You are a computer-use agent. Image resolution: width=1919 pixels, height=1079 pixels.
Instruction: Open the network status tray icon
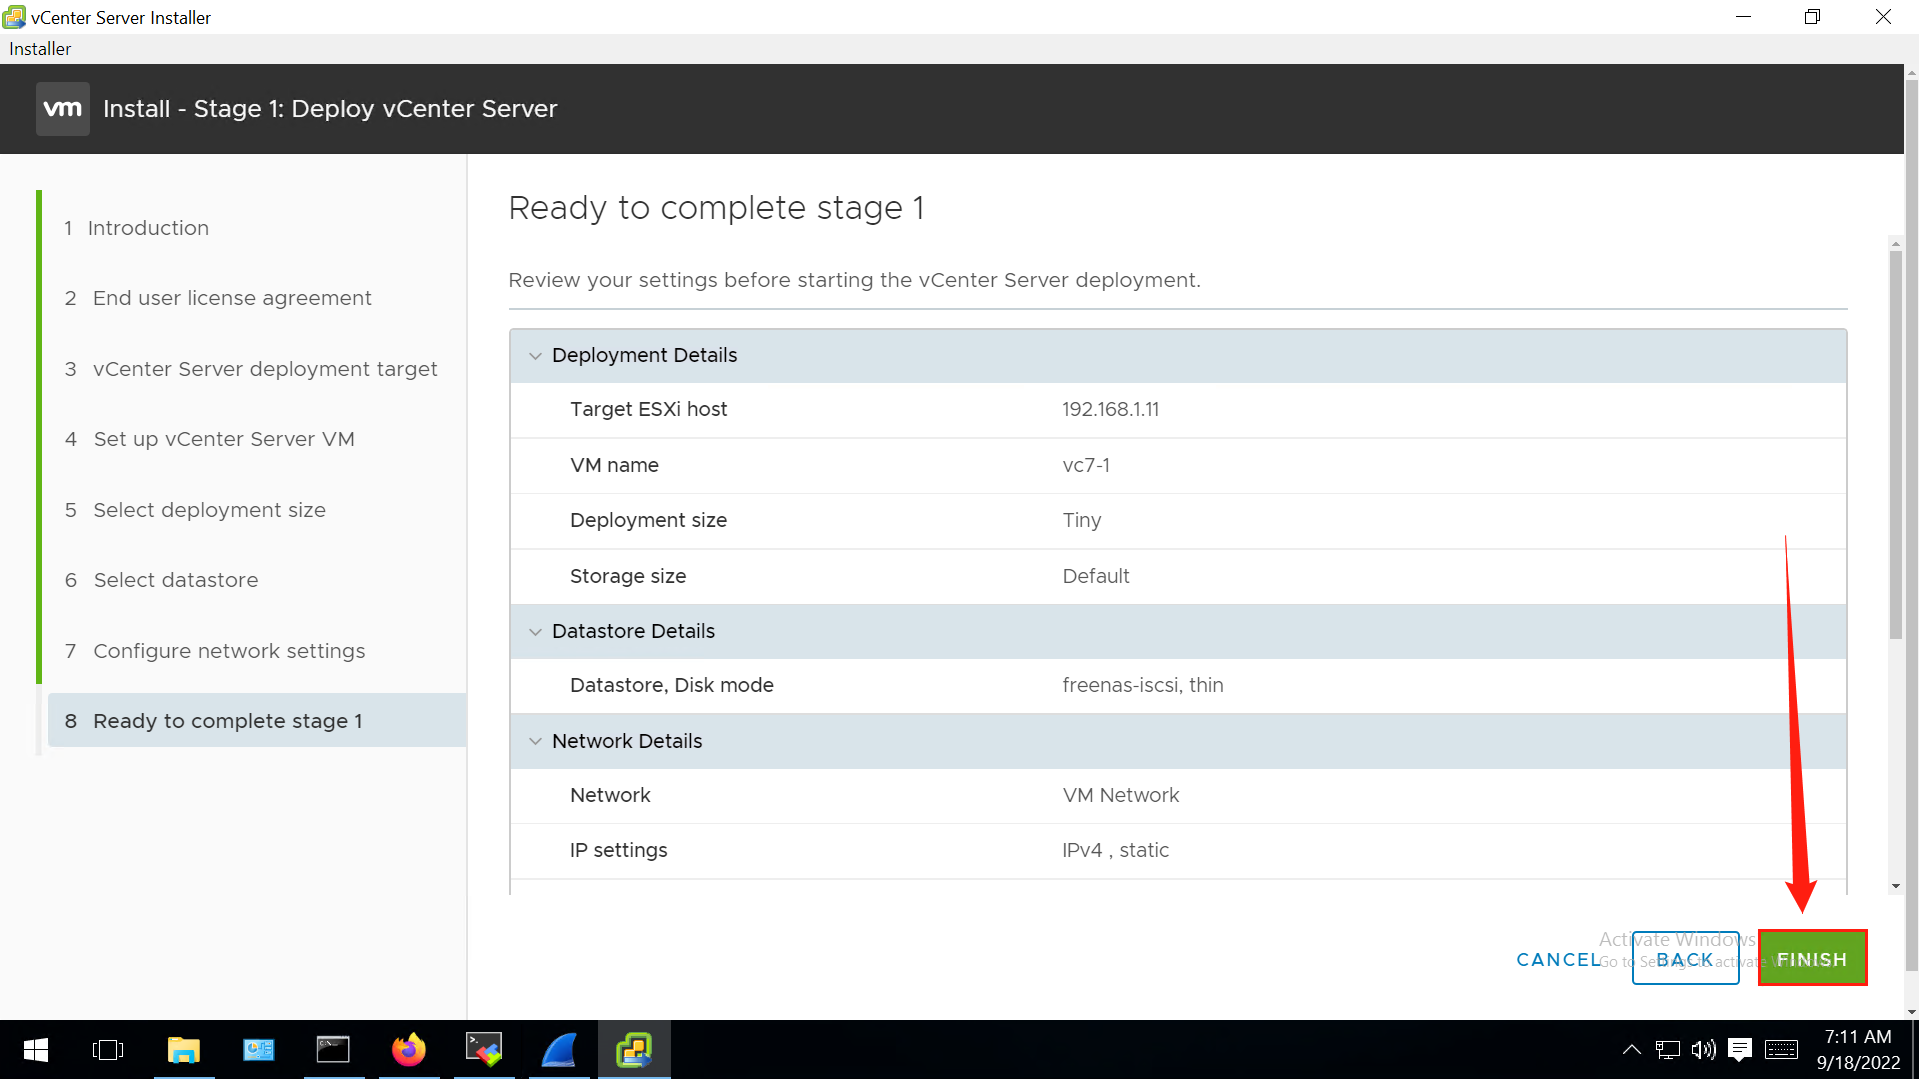pyautogui.click(x=1667, y=1050)
